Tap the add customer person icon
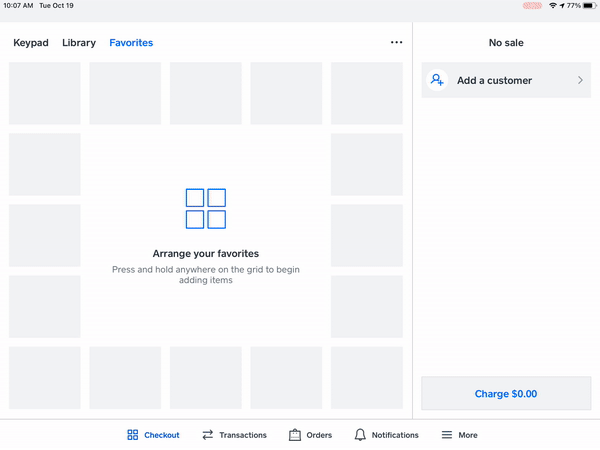The height and width of the screenshot is (450, 600). point(437,80)
